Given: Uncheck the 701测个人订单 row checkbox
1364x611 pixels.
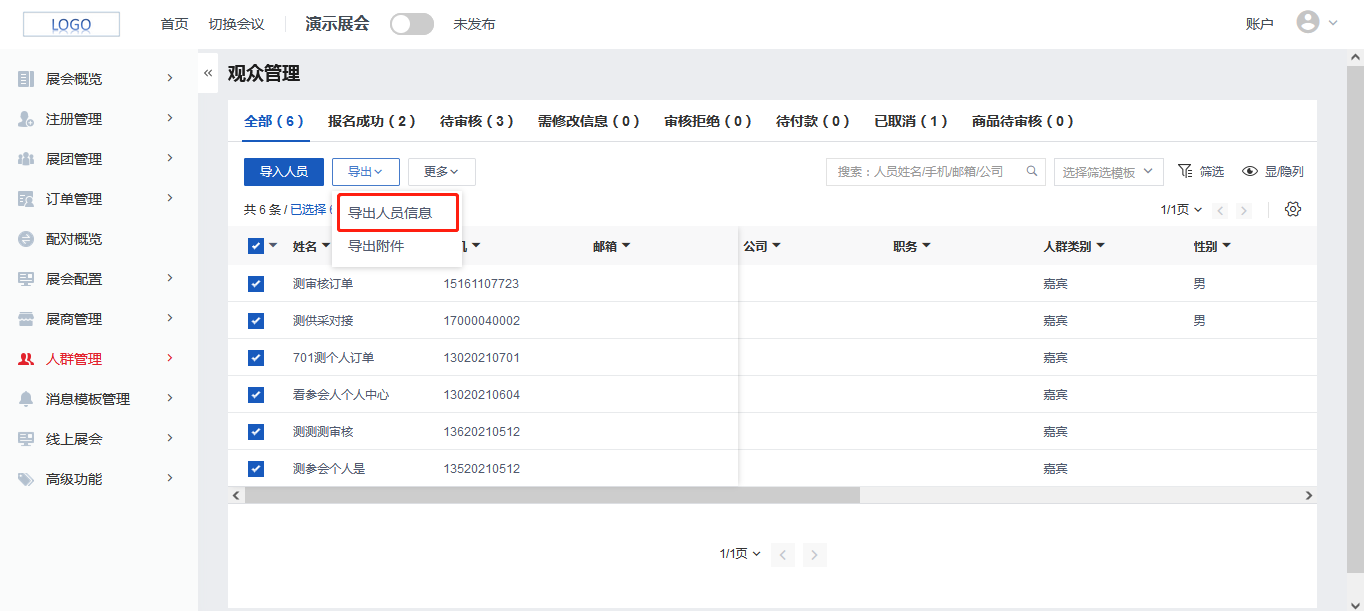Looking at the screenshot, I should pos(256,358).
